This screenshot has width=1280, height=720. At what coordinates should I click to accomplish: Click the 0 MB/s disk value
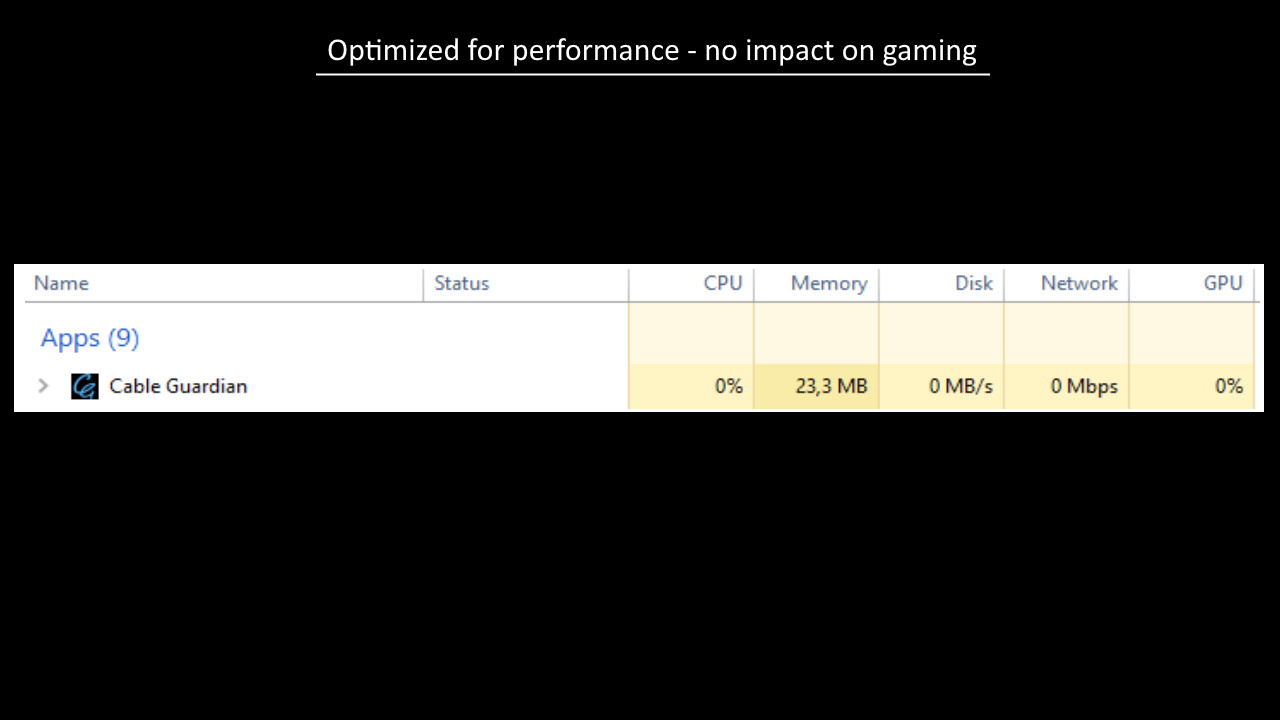pos(961,386)
